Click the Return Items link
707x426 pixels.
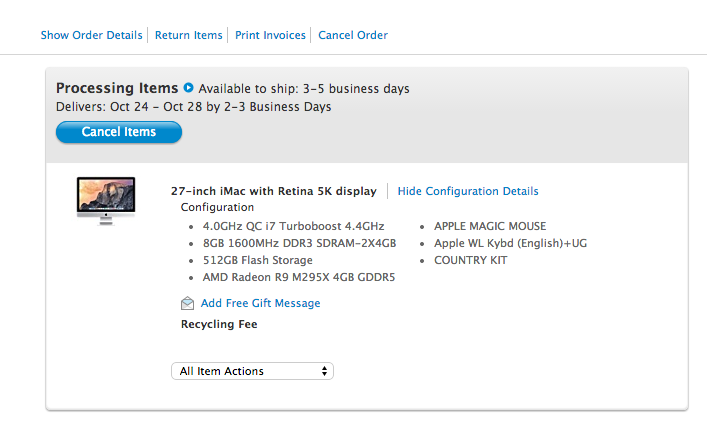tap(188, 35)
